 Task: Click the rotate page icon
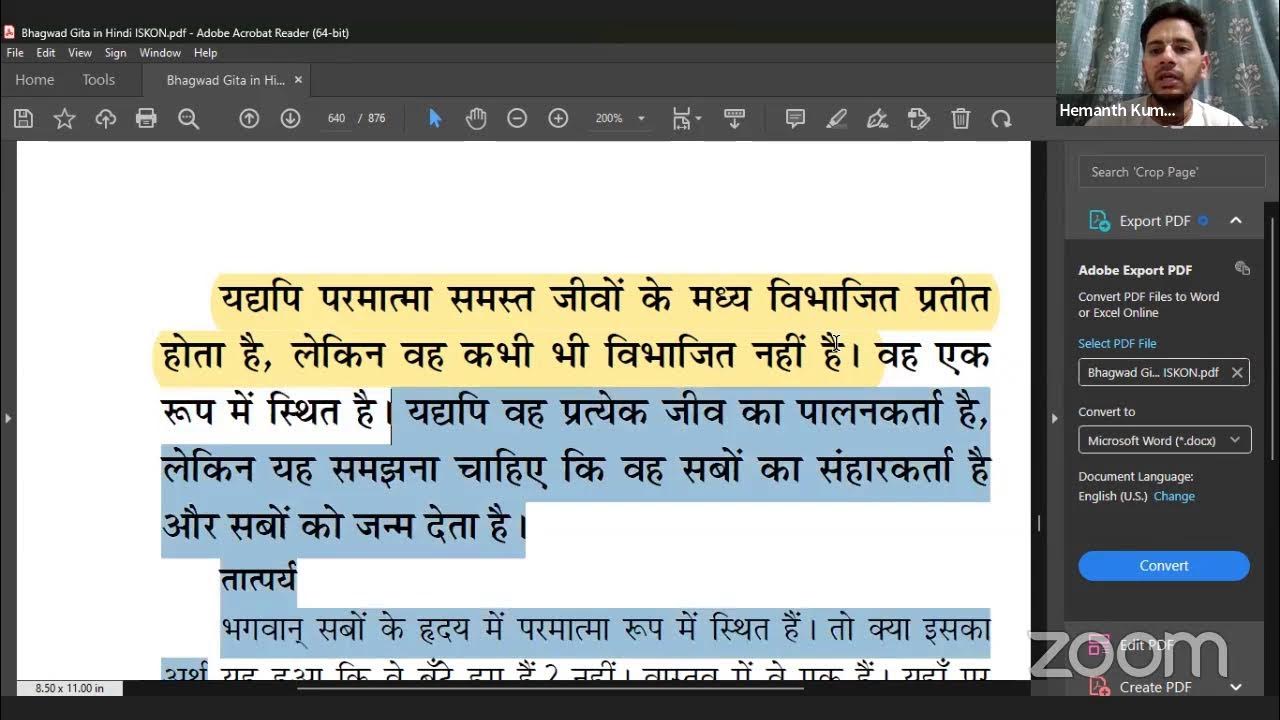[1001, 119]
